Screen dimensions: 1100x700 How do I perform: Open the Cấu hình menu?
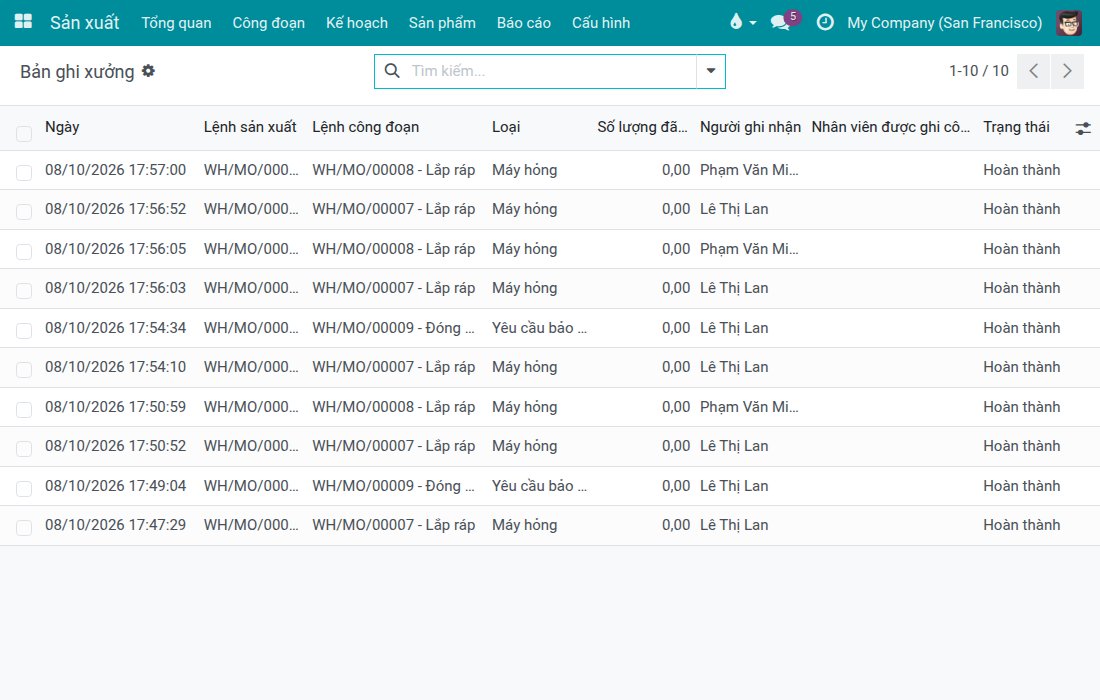tap(601, 22)
